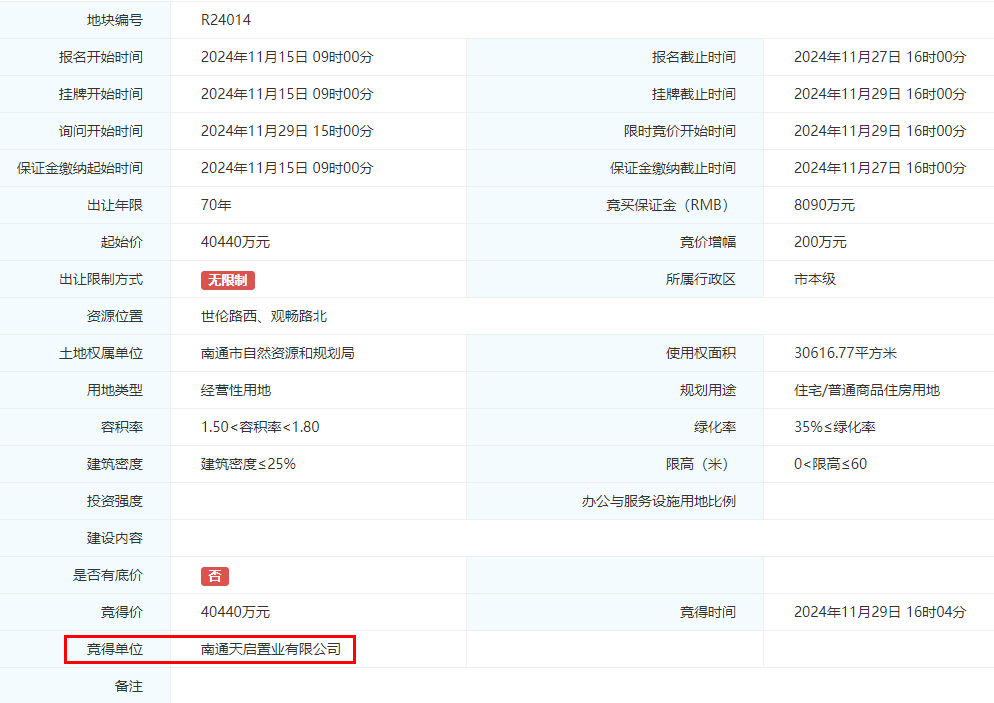The height and width of the screenshot is (703, 994).
Task: Select 挂牌截止时间 value 2024年11月29日 16时00分
Action: point(880,94)
